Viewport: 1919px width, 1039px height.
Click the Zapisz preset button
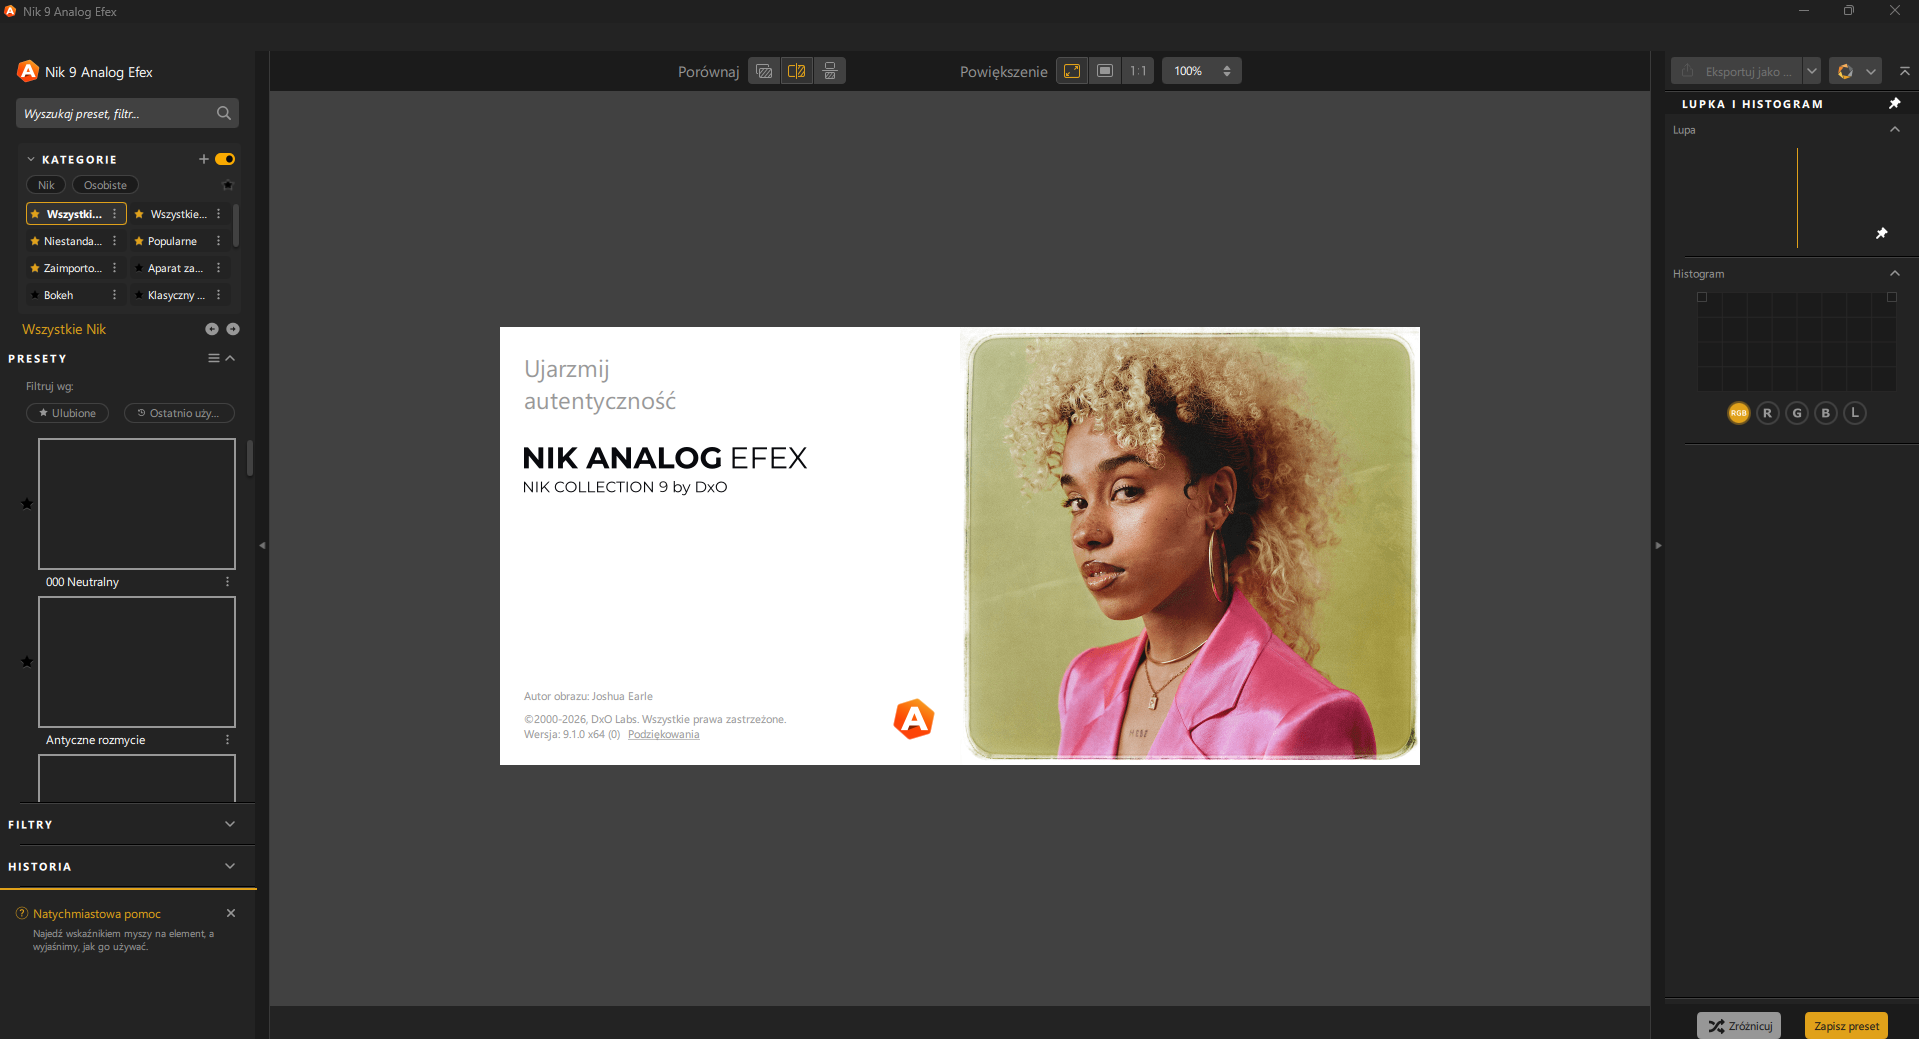[x=1846, y=1026]
